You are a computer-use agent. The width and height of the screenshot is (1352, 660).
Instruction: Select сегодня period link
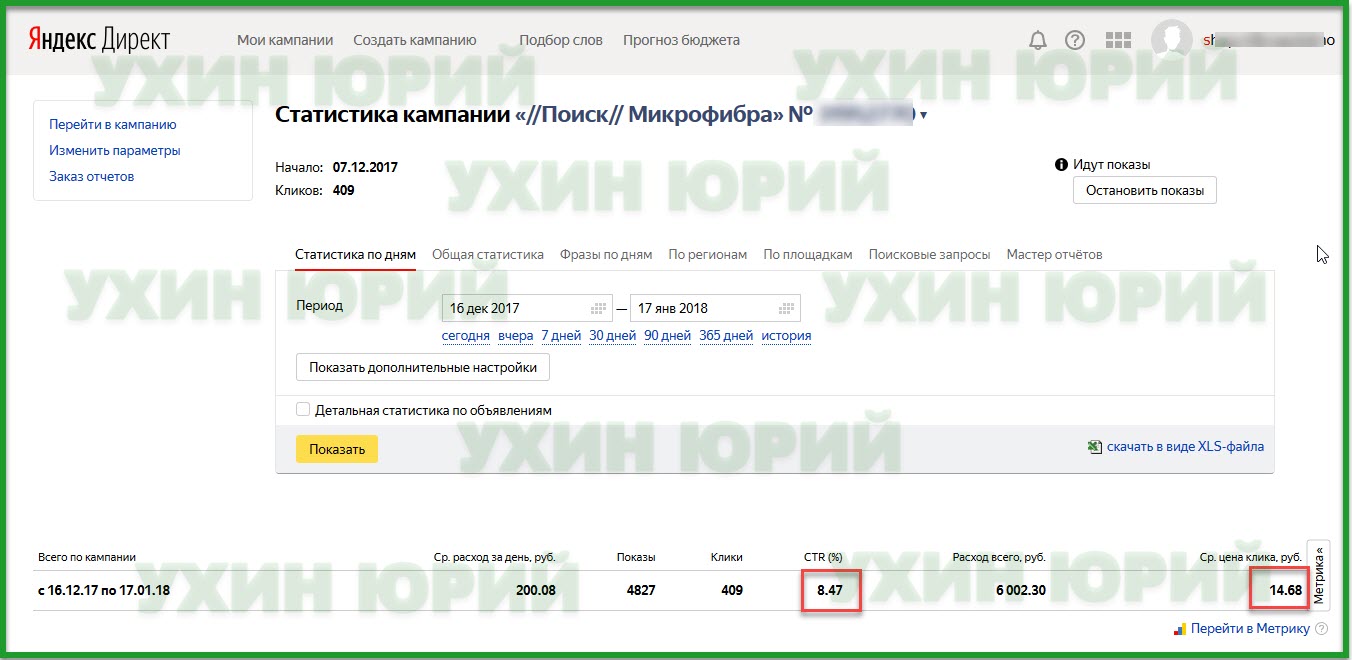(x=466, y=336)
